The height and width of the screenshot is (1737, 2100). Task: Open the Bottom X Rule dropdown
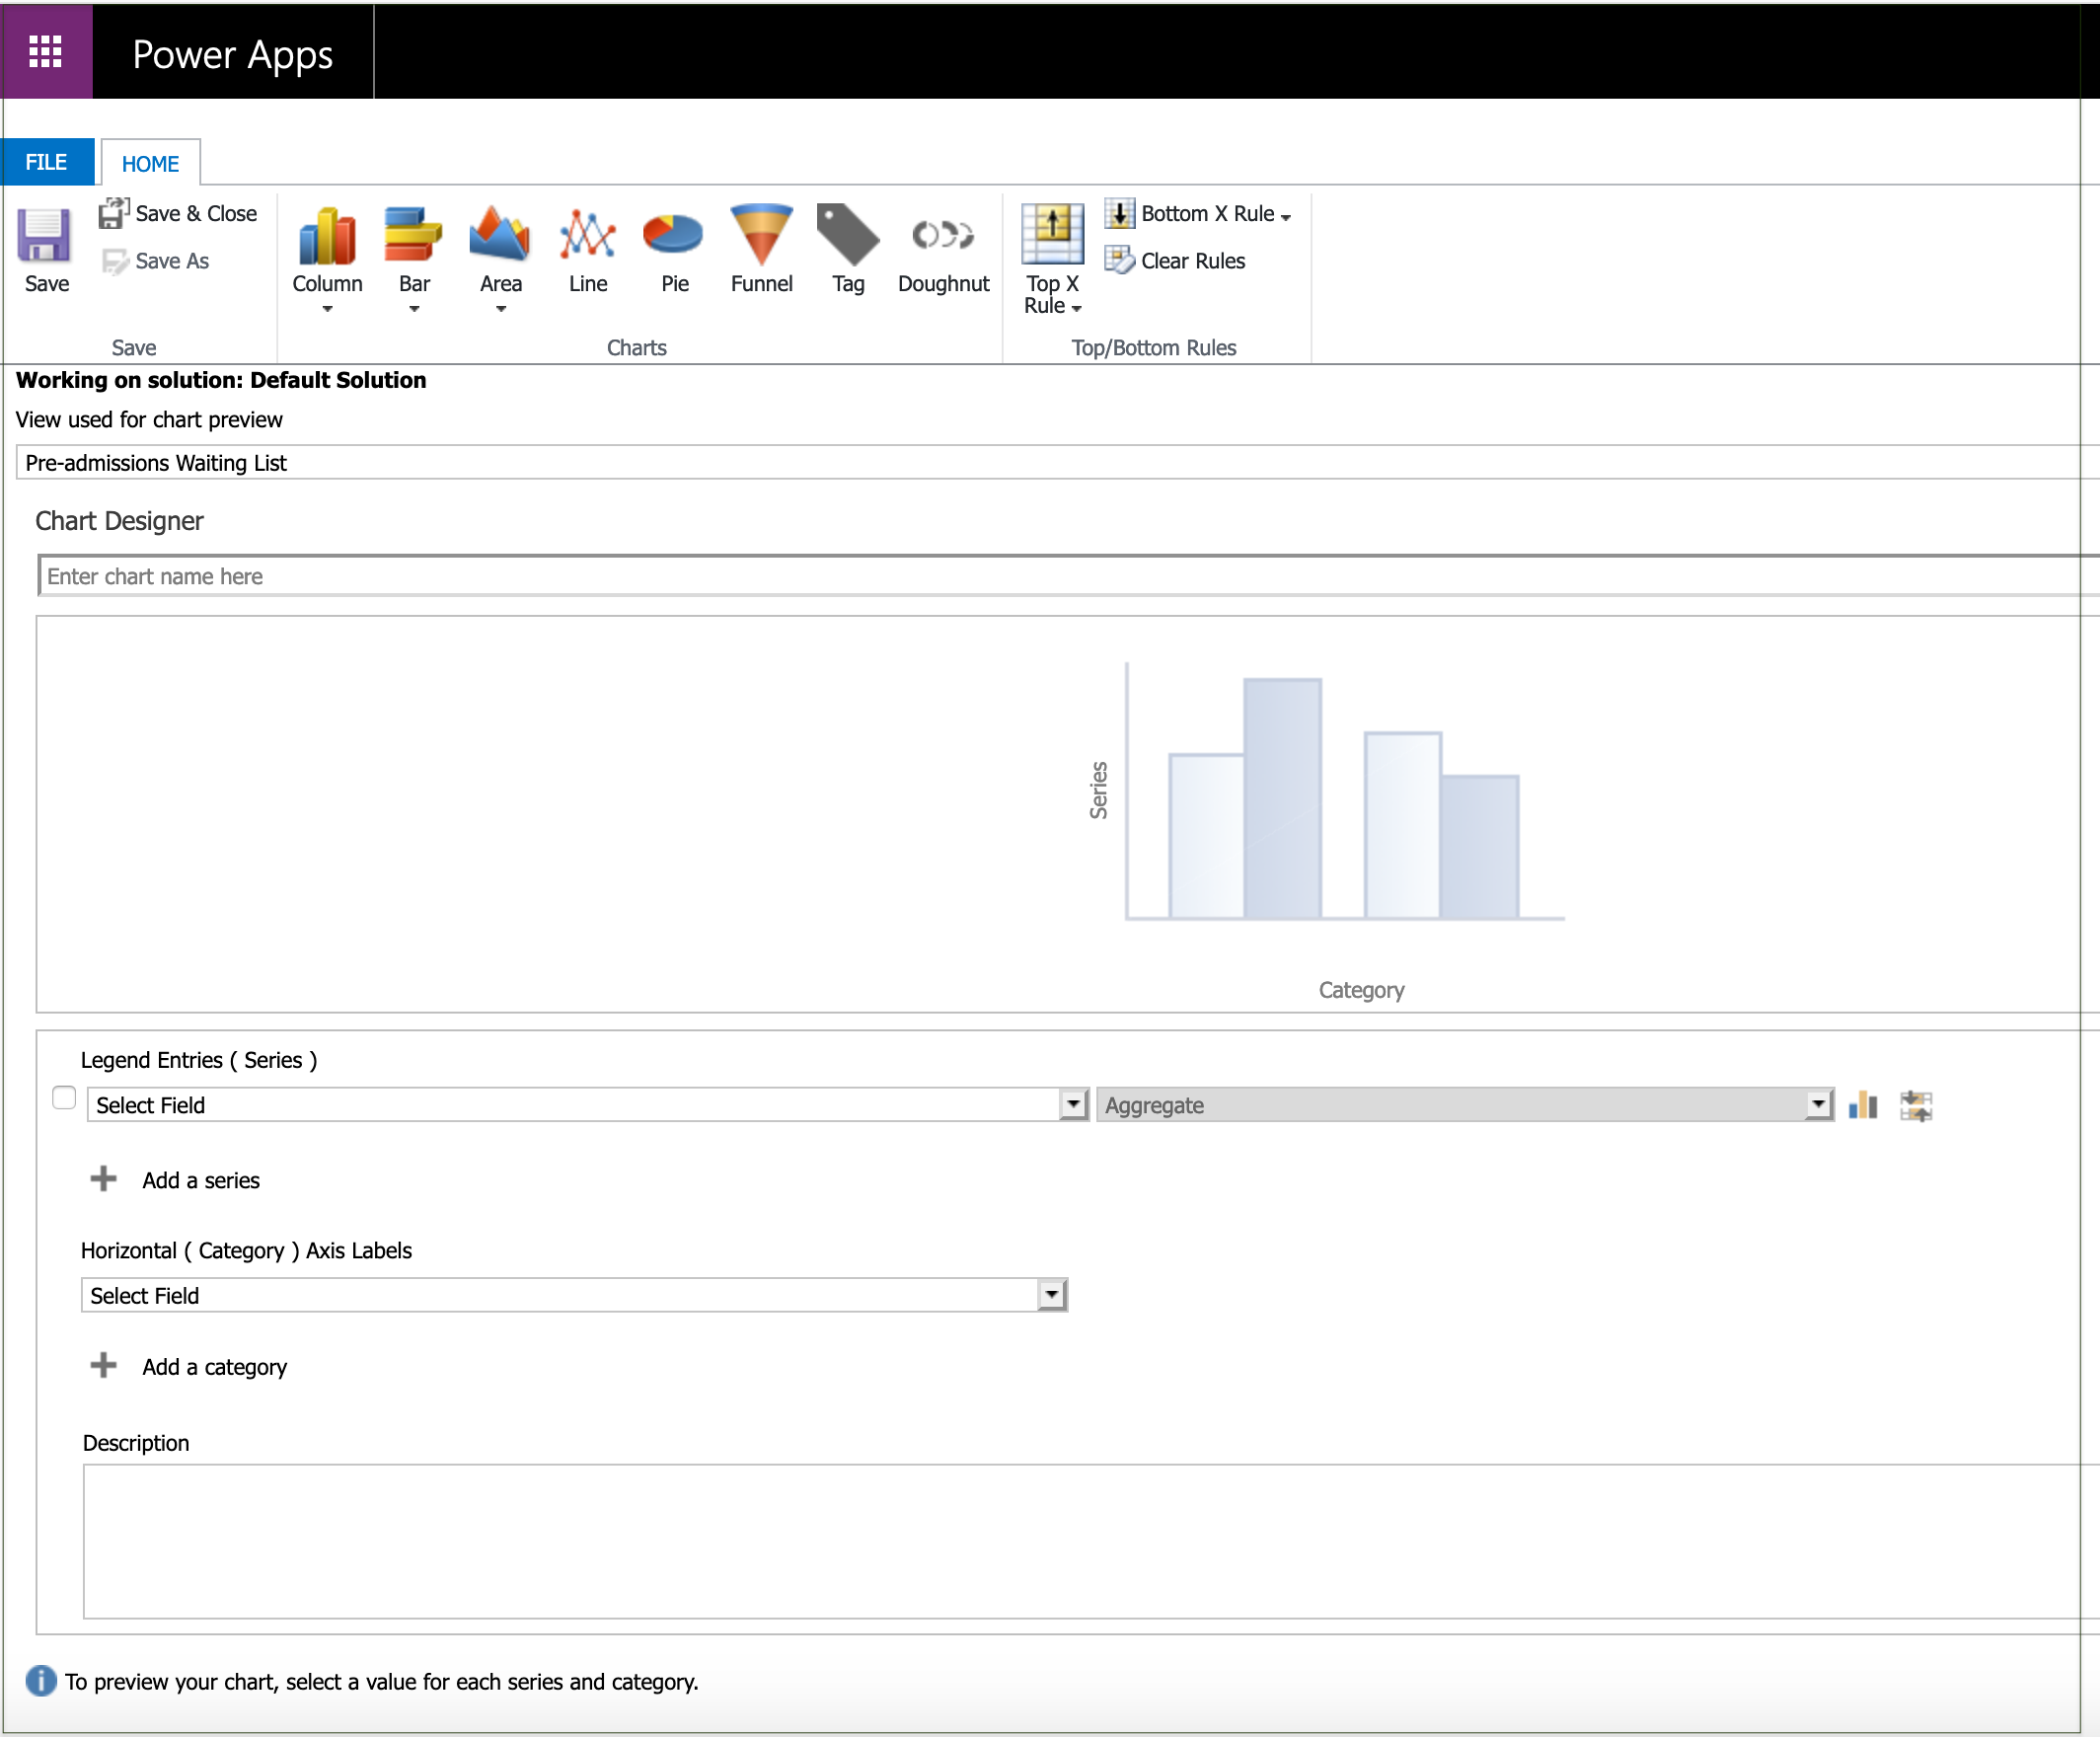(x=1282, y=213)
